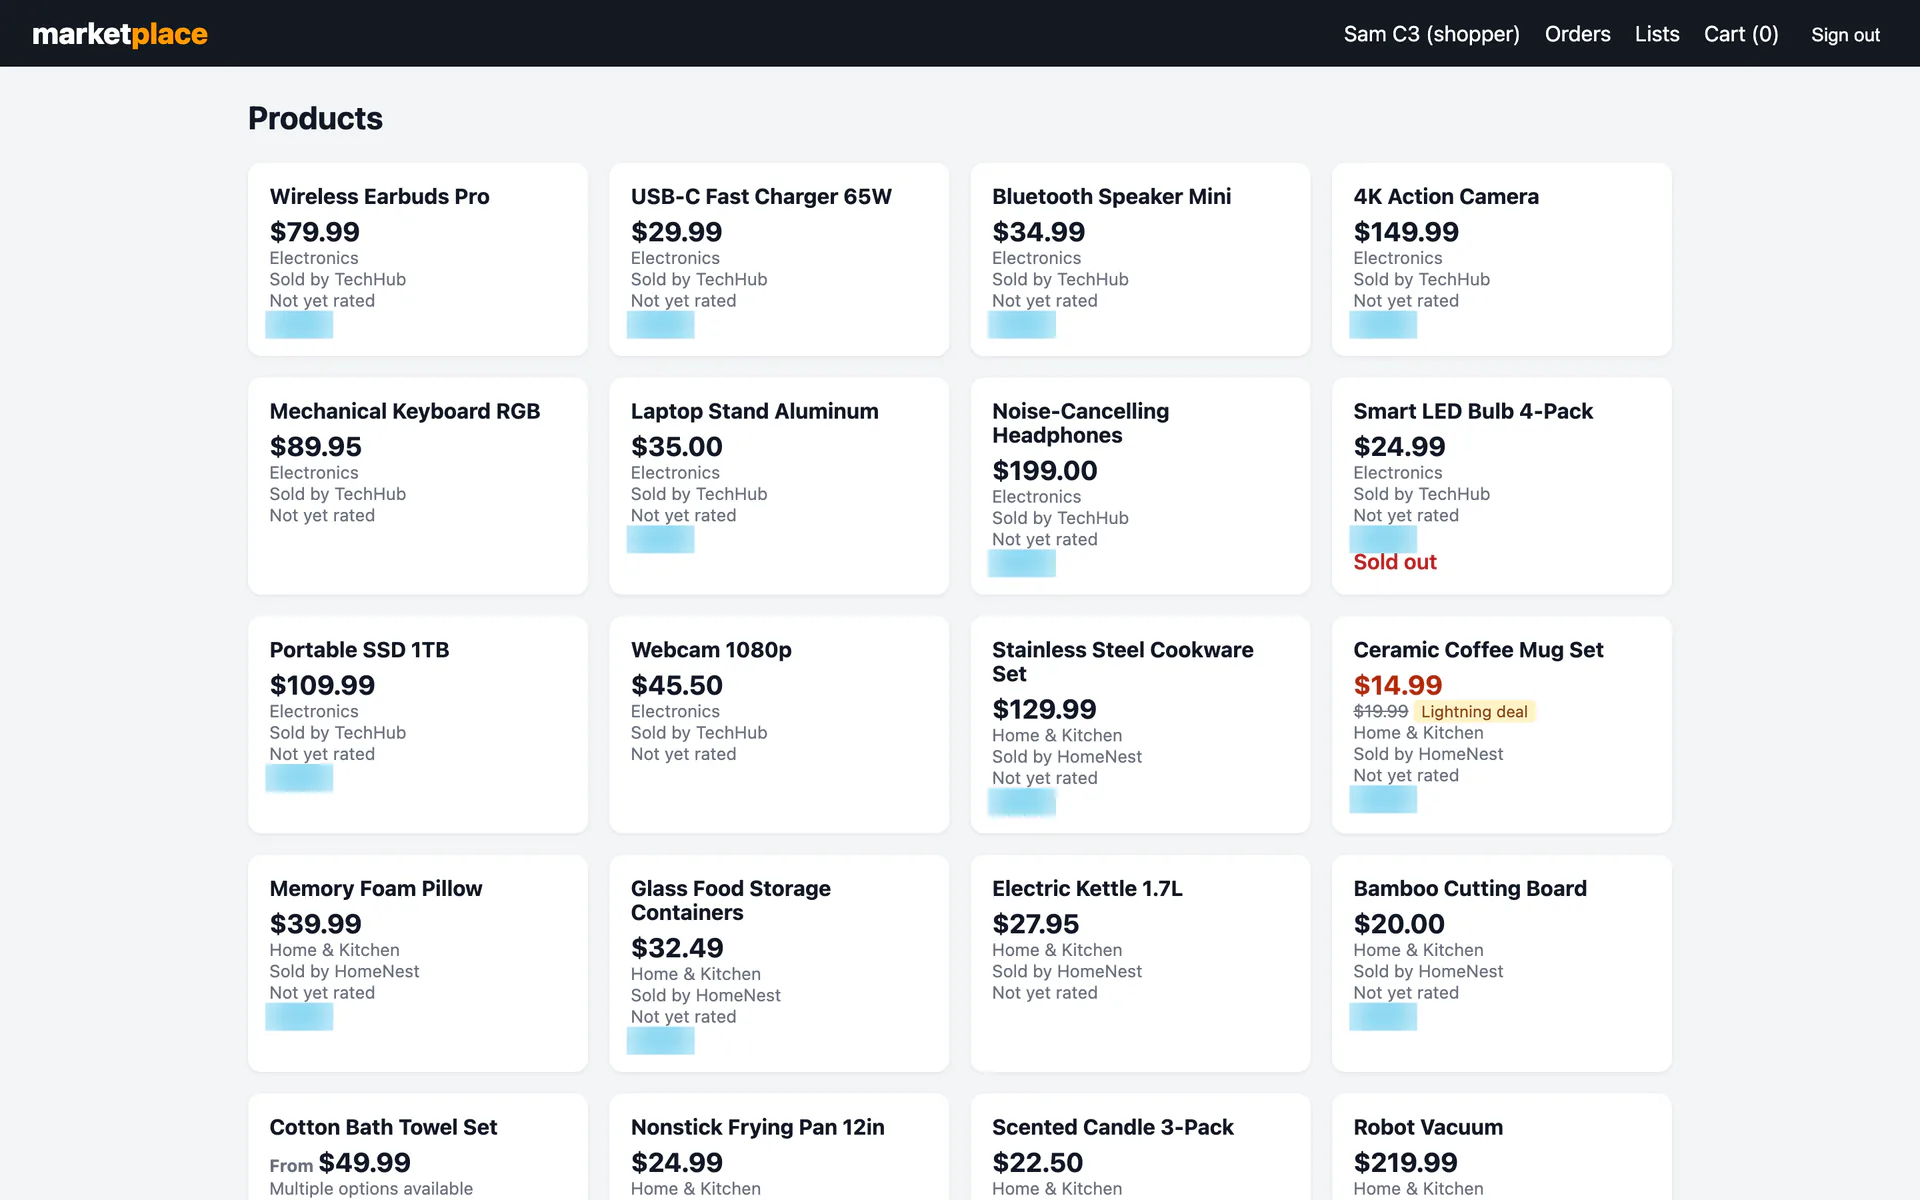Open the Webcam 1080p listing

coord(711,650)
